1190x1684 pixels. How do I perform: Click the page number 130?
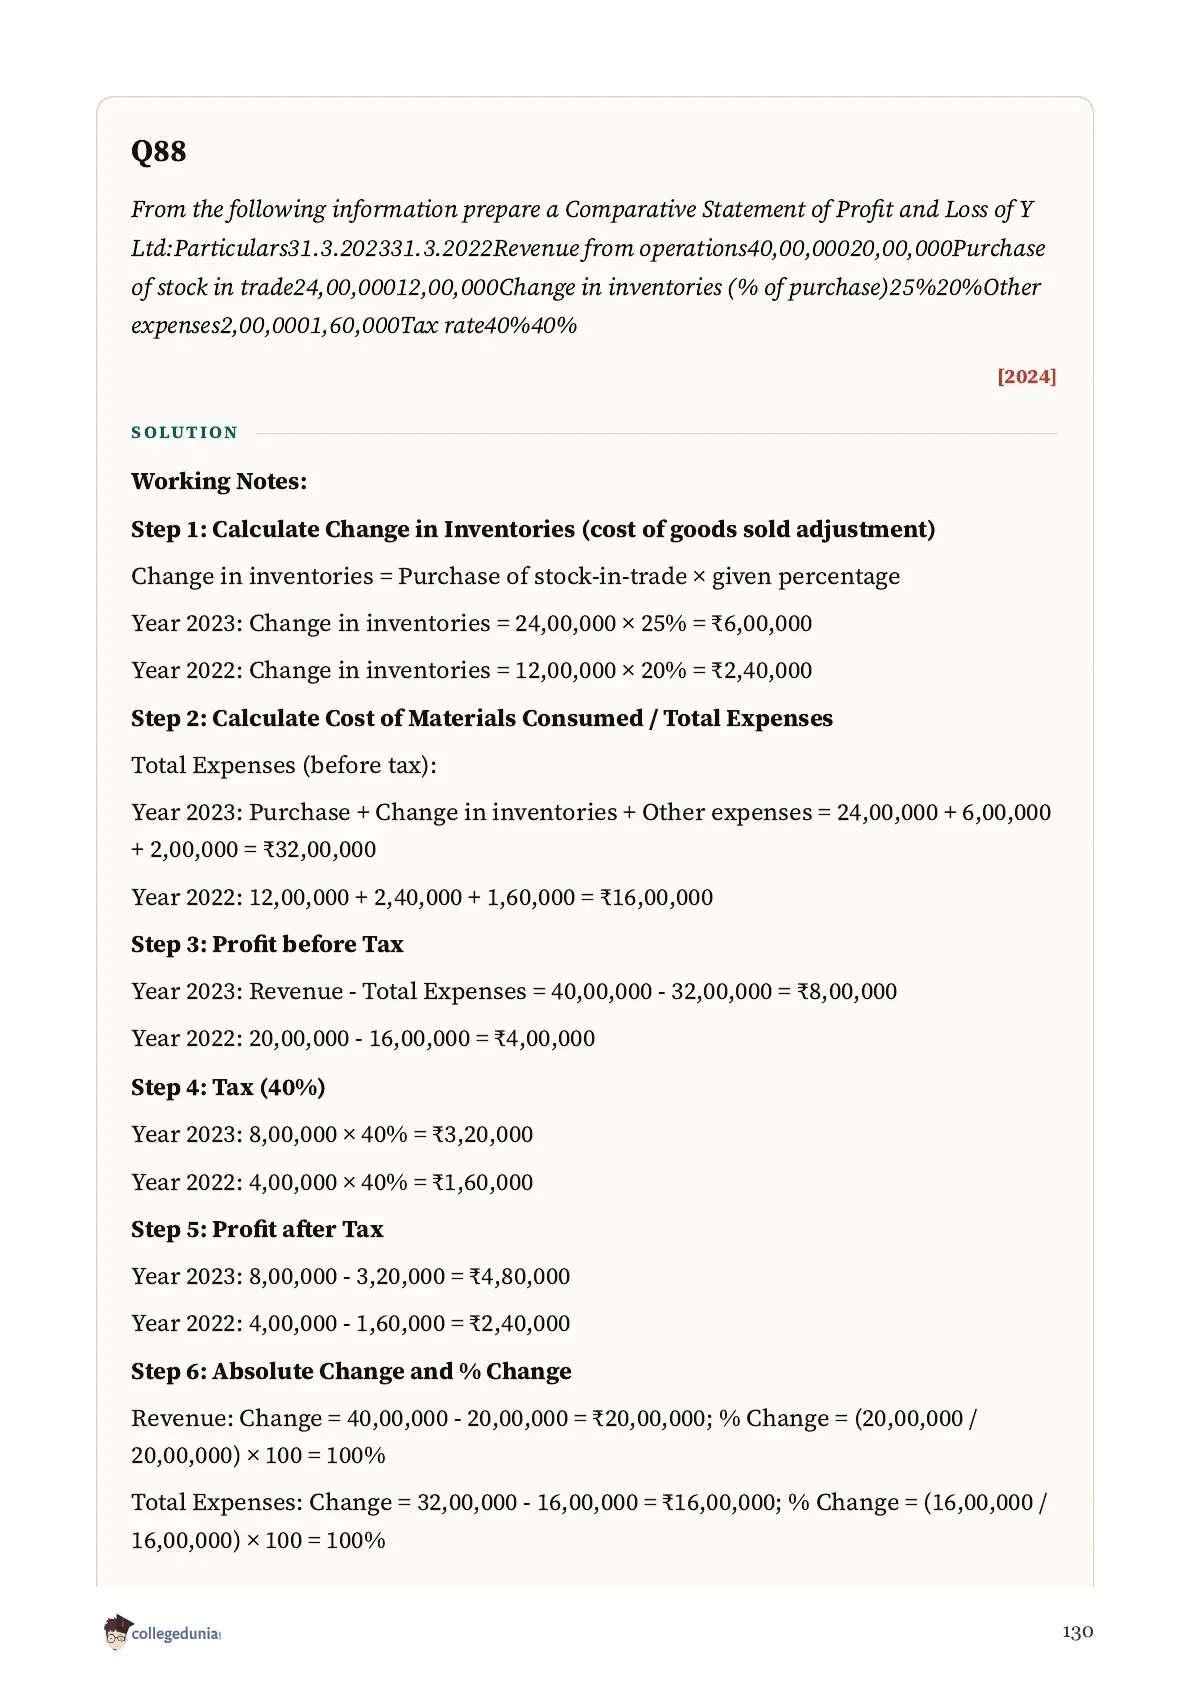(x=1078, y=1632)
